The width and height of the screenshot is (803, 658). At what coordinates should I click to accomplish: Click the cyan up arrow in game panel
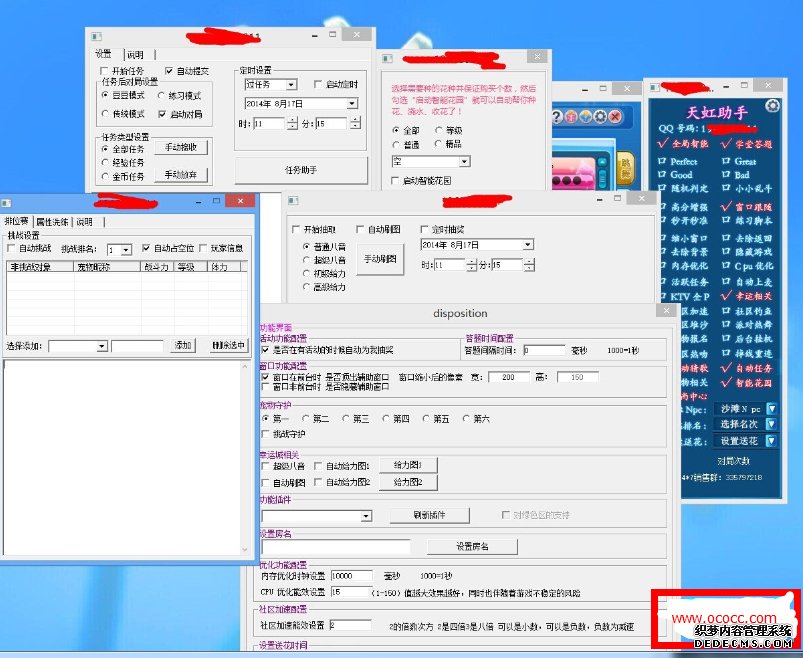click(602, 162)
